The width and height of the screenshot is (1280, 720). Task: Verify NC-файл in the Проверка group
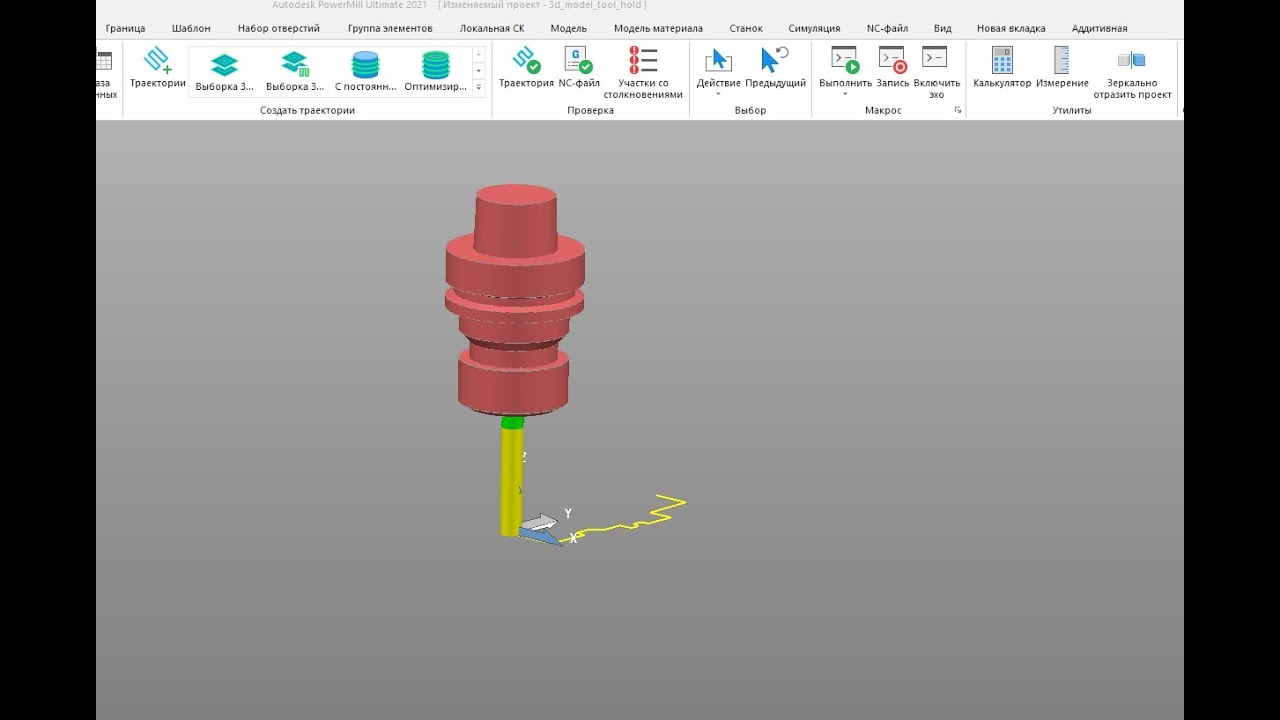(579, 68)
